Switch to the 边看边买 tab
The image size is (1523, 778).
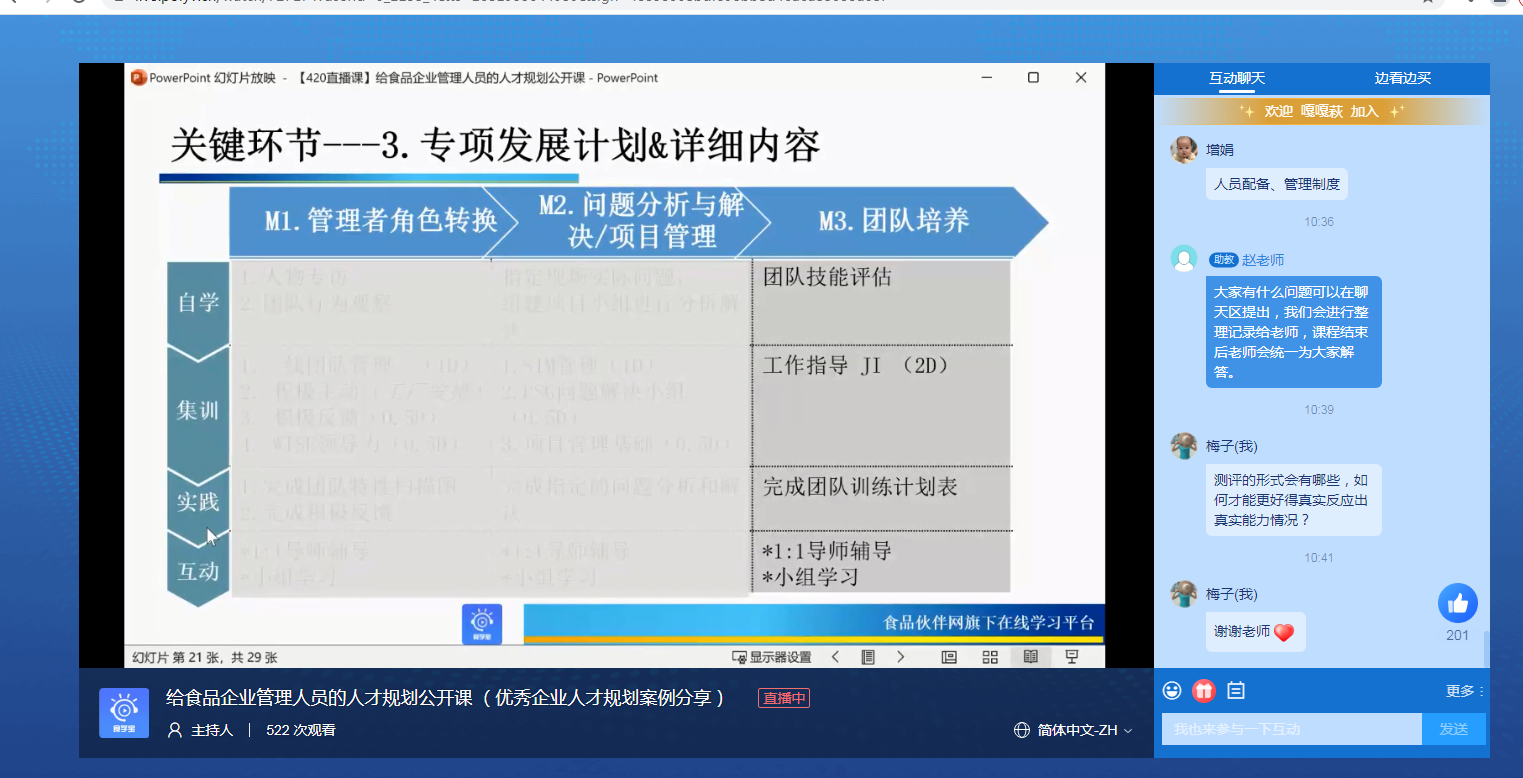tap(1402, 78)
